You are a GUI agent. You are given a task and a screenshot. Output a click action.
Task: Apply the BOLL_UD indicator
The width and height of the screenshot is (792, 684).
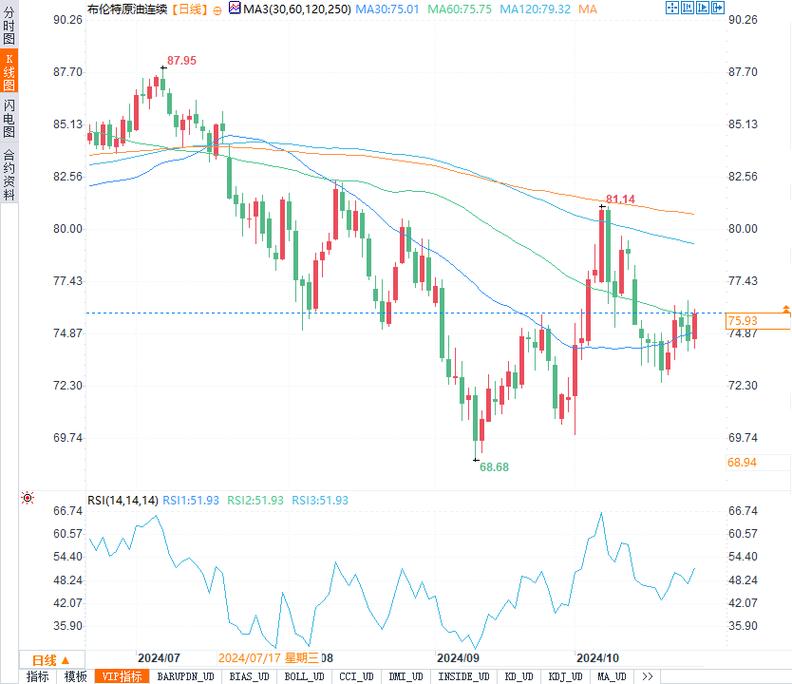(304, 677)
